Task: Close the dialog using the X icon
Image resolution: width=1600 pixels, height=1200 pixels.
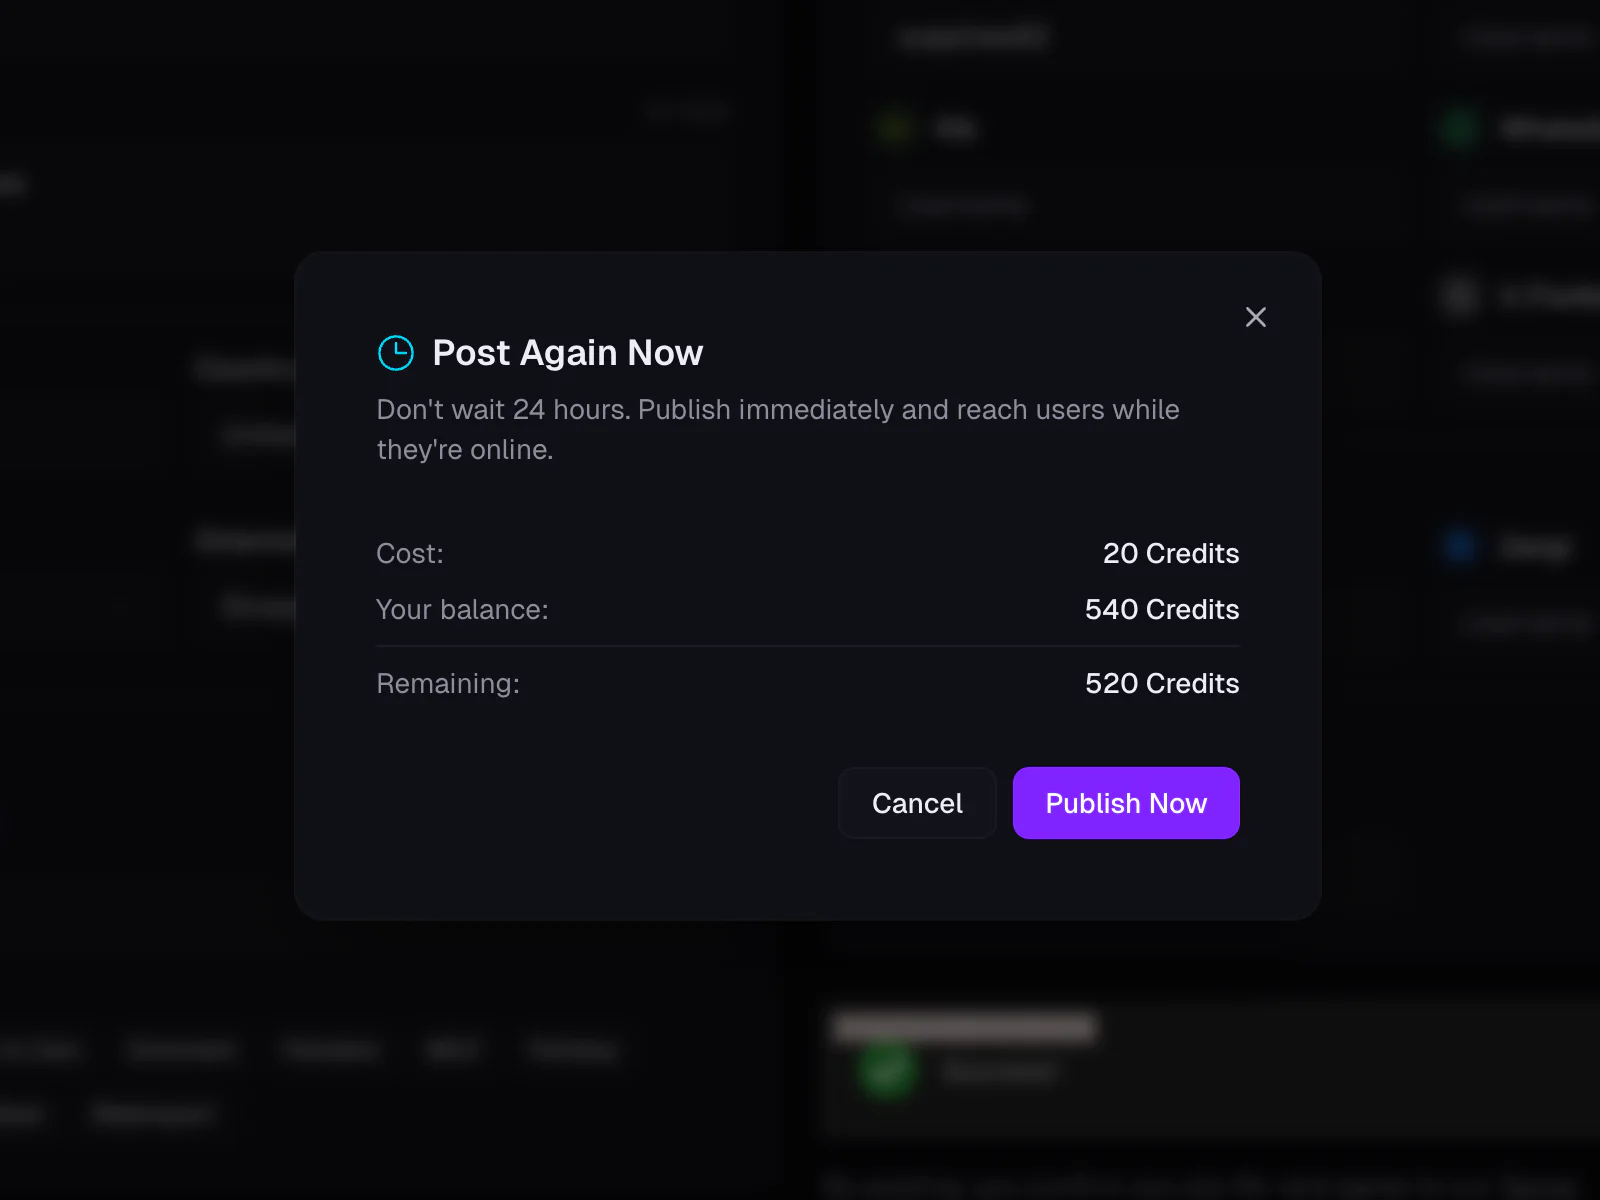Action: coord(1256,317)
